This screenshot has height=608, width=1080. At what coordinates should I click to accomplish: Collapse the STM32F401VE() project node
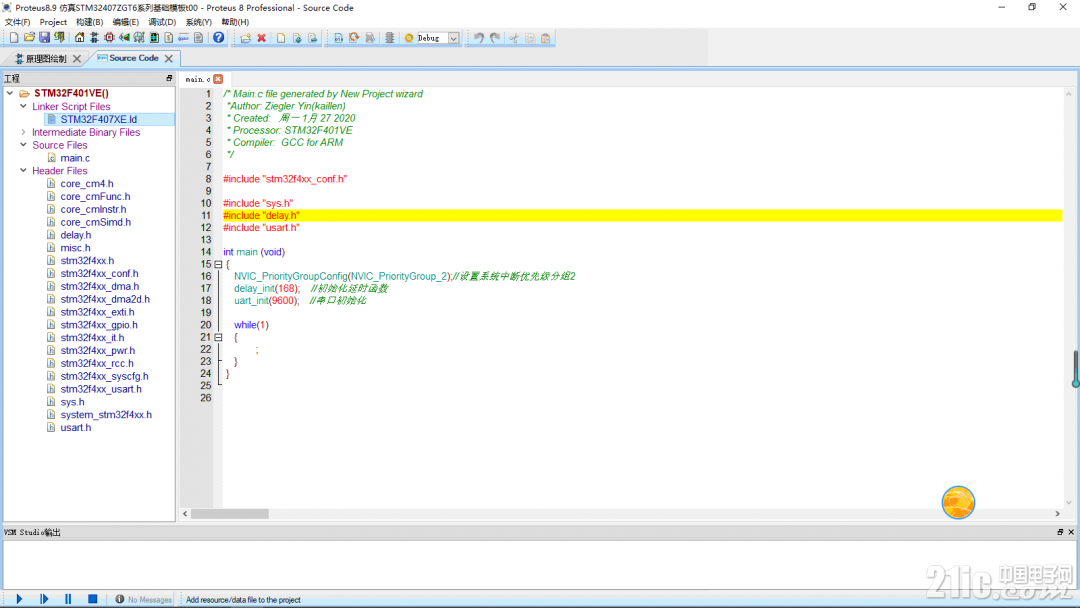tap(10, 93)
